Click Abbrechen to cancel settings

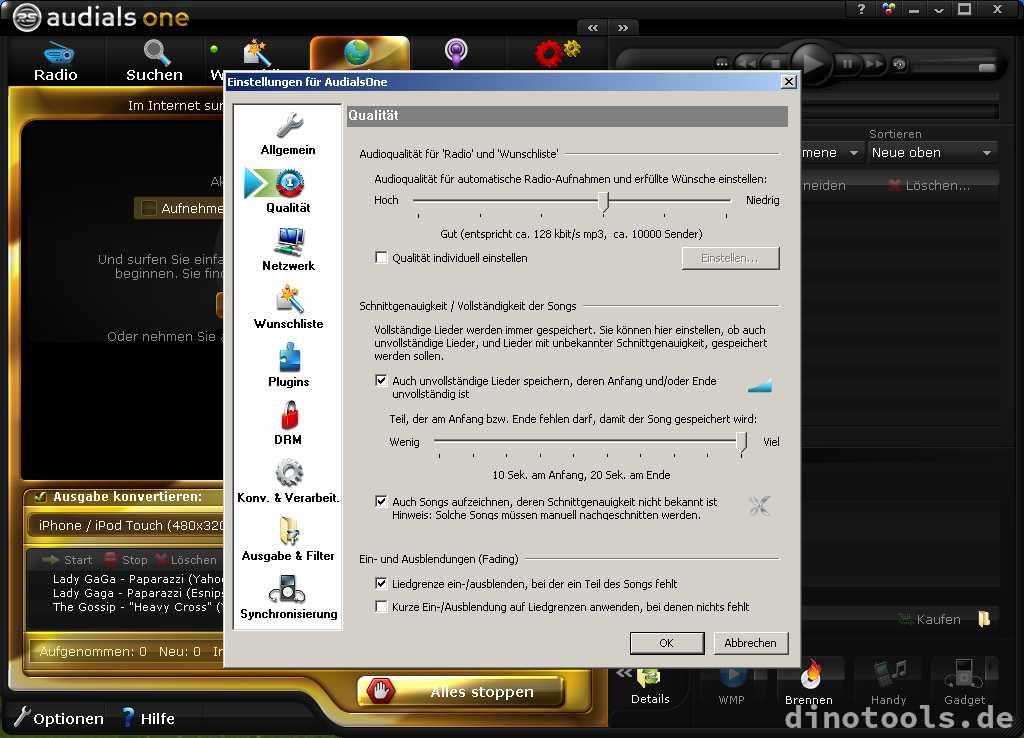pos(750,643)
